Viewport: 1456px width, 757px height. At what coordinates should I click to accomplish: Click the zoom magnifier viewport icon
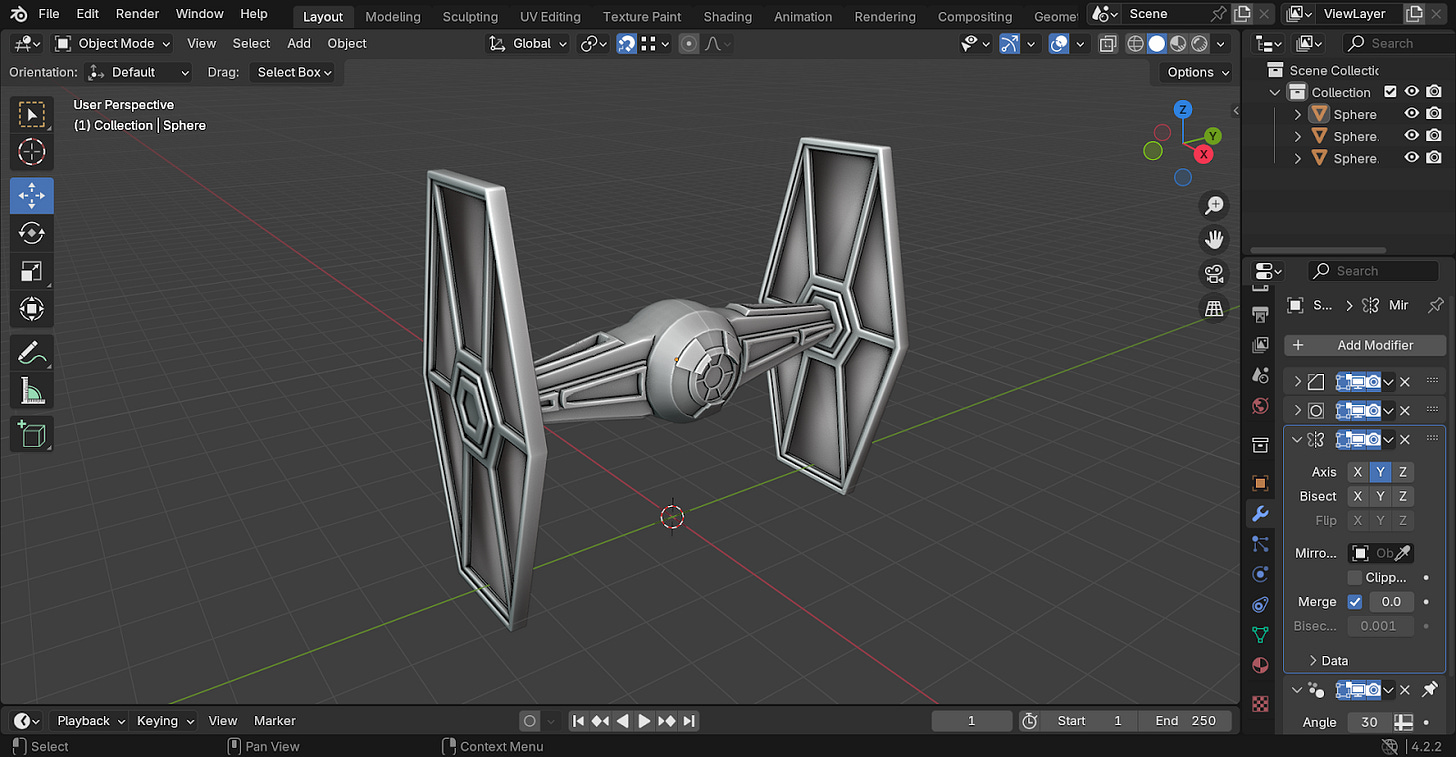(x=1214, y=205)
